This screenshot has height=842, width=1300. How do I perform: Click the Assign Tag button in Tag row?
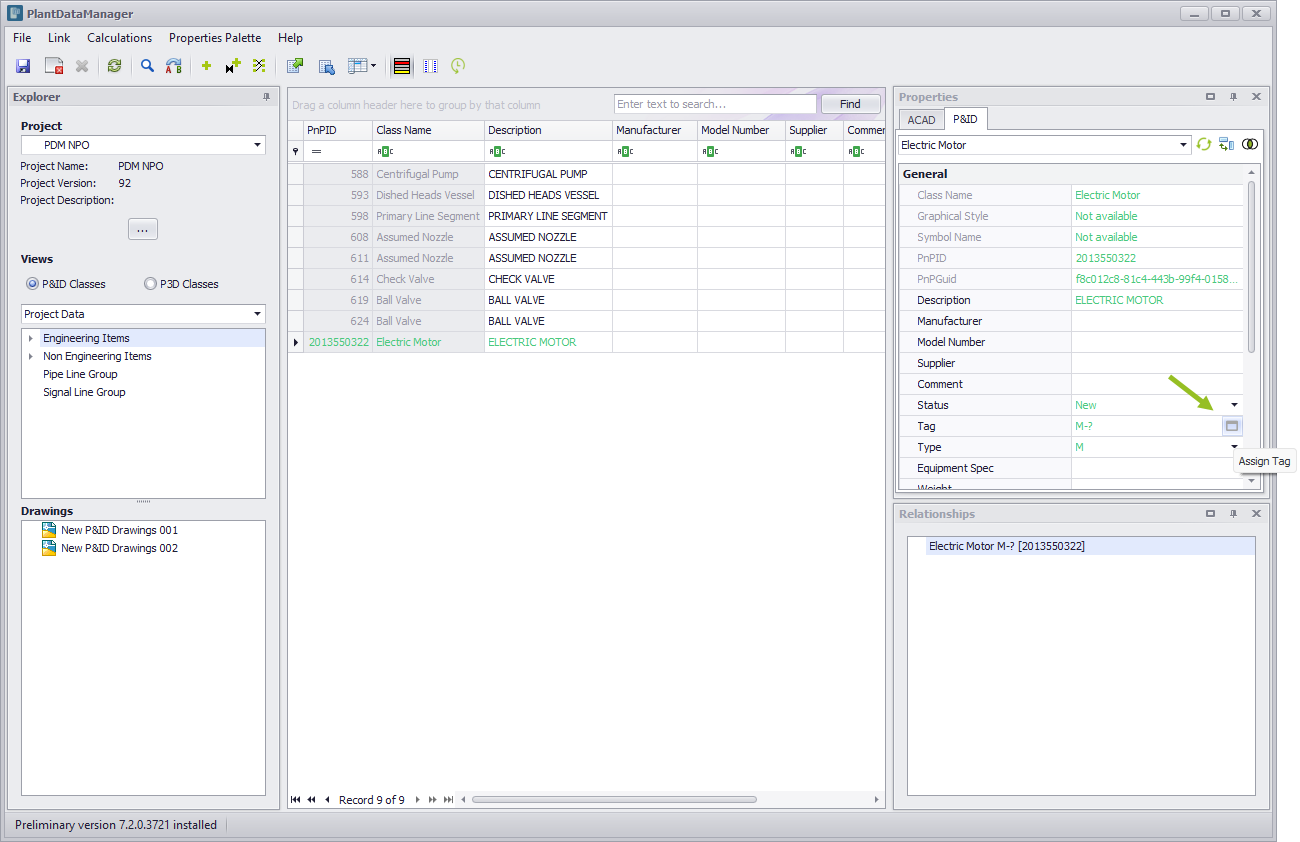1232,426
